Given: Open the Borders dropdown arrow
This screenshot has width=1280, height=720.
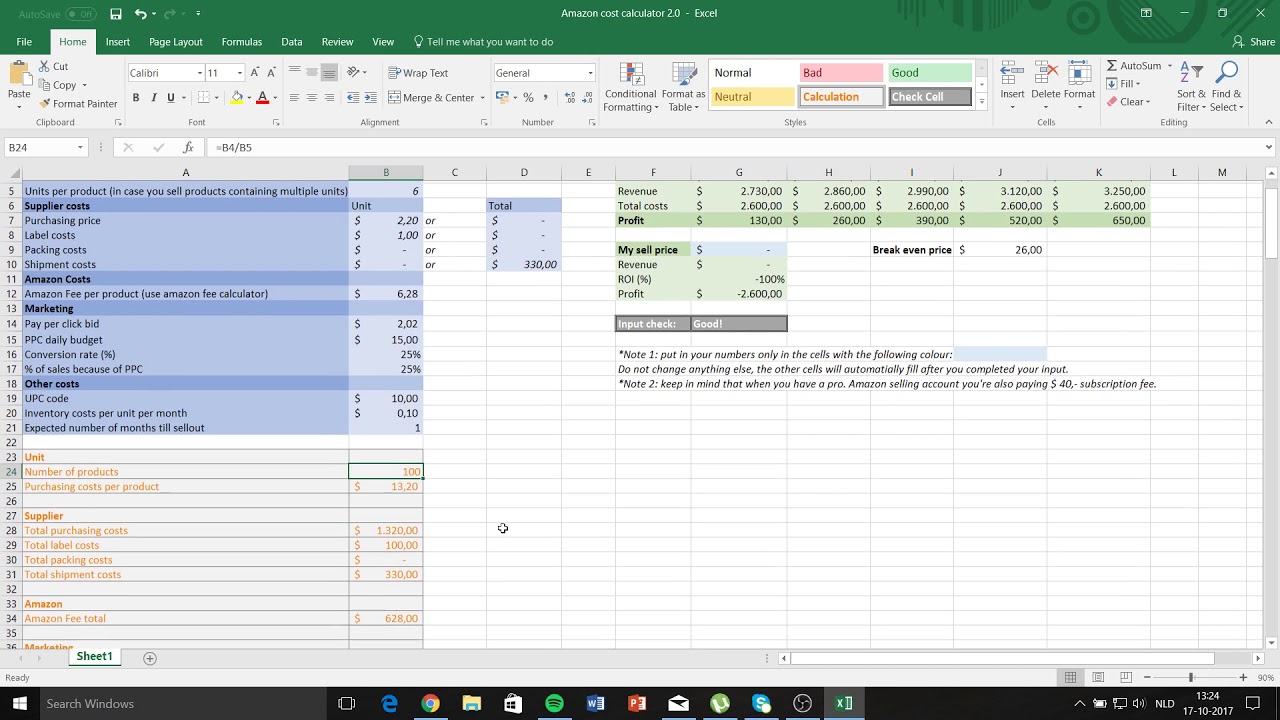Looking at the screenshot, I should pos(217,98).
